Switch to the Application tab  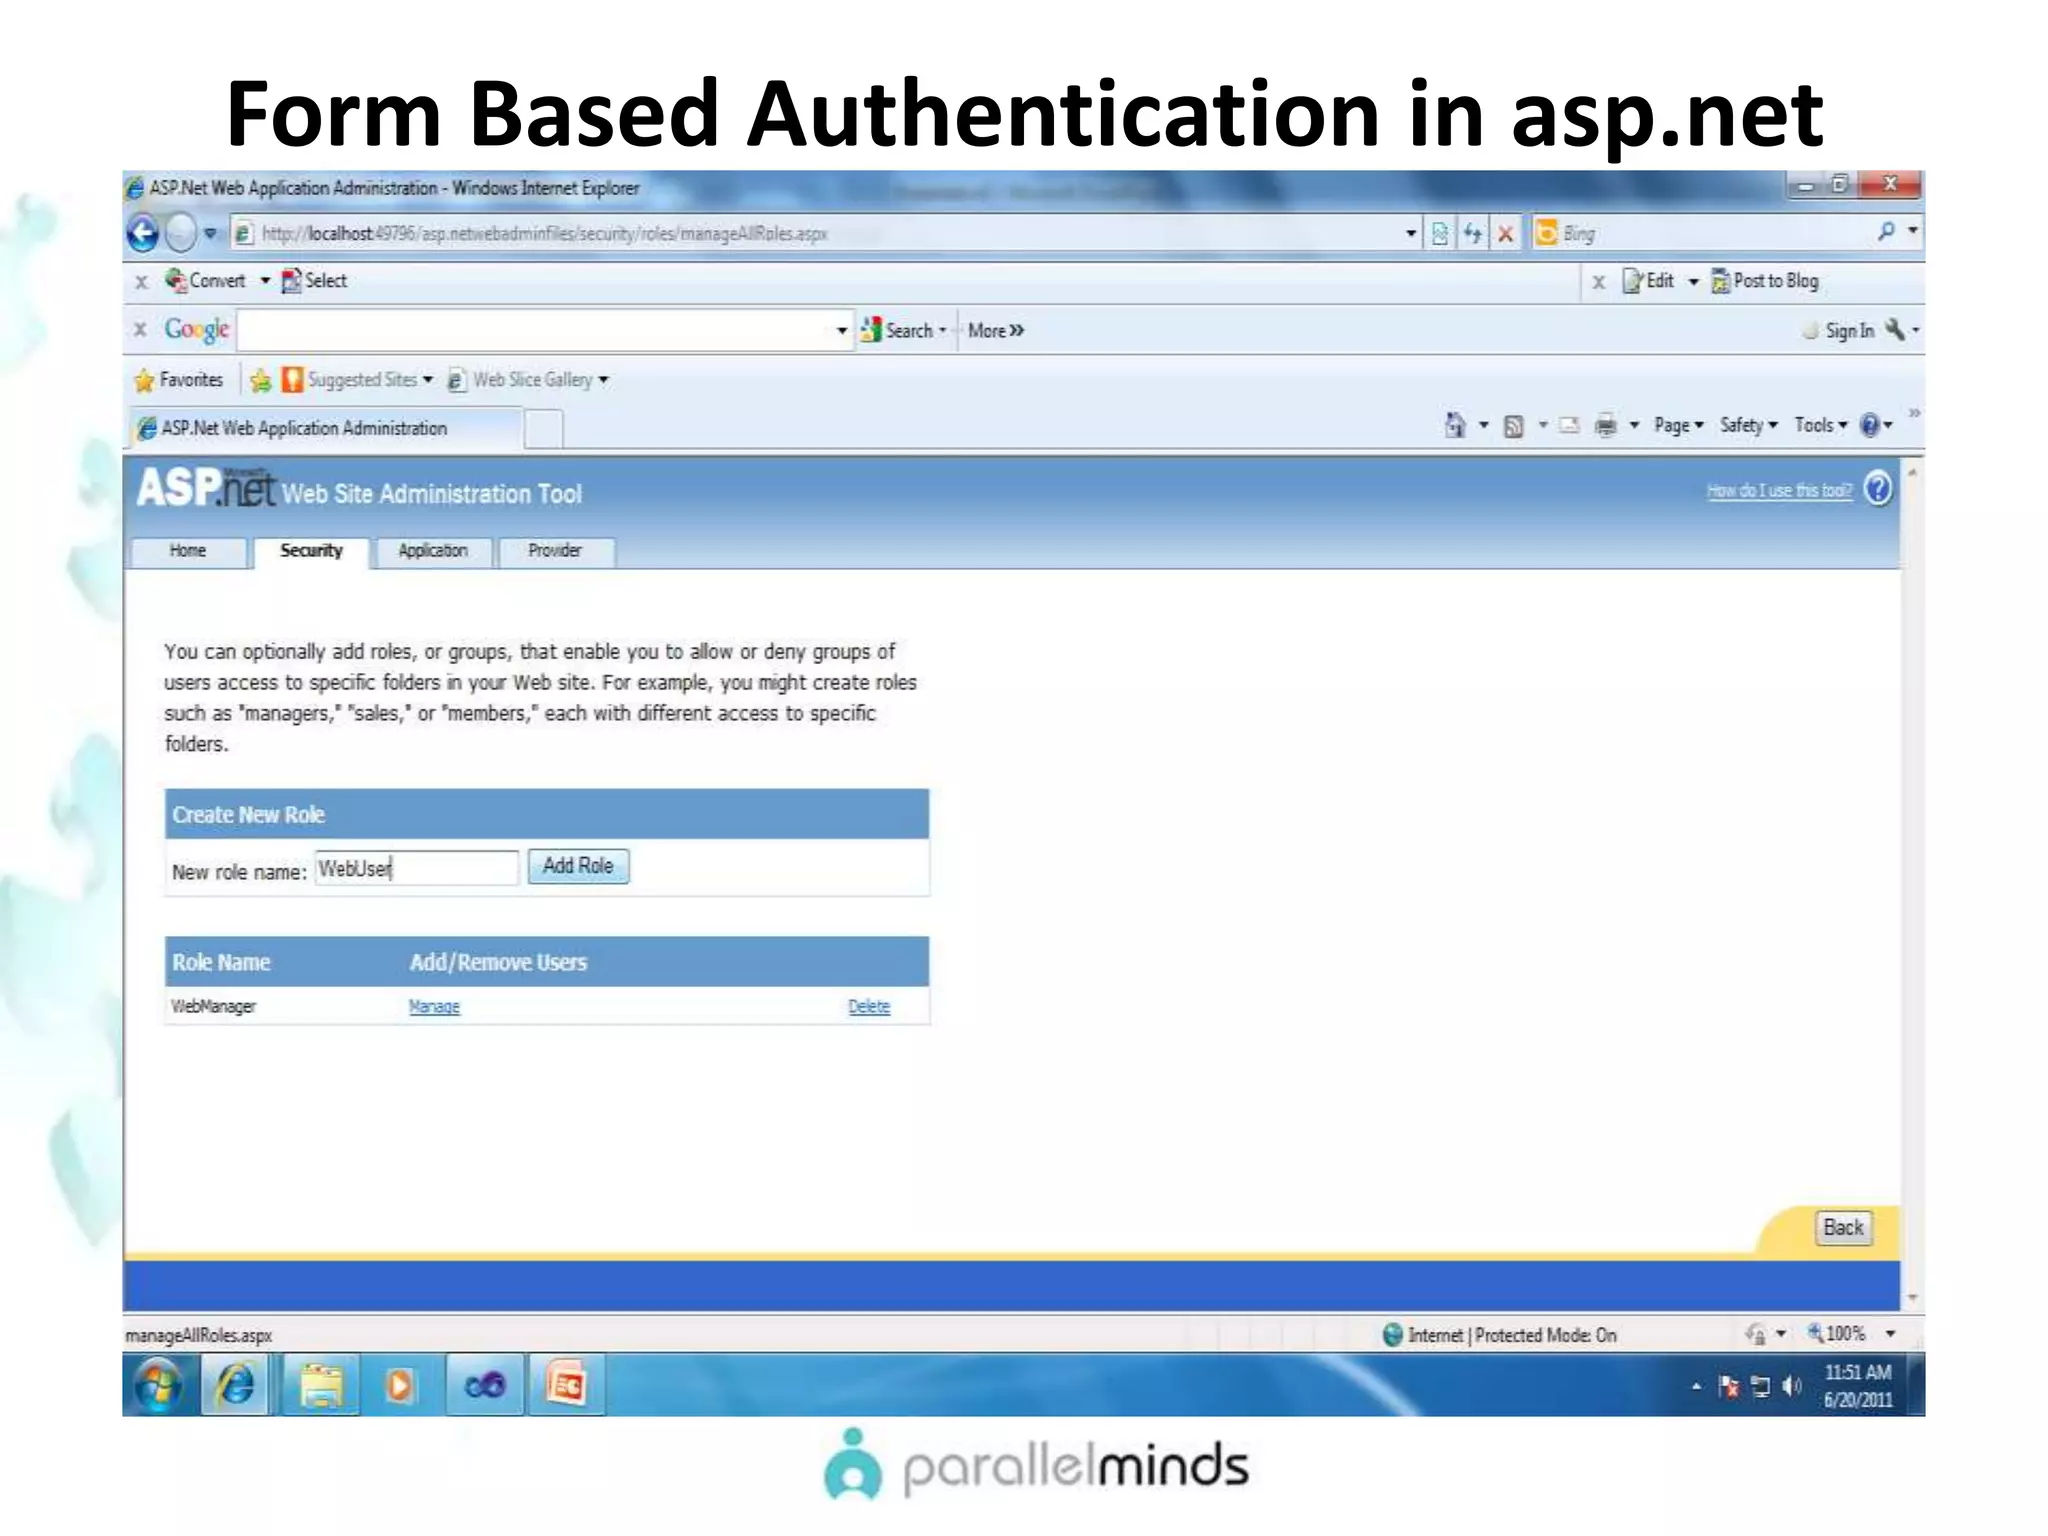tap(432, 551)
